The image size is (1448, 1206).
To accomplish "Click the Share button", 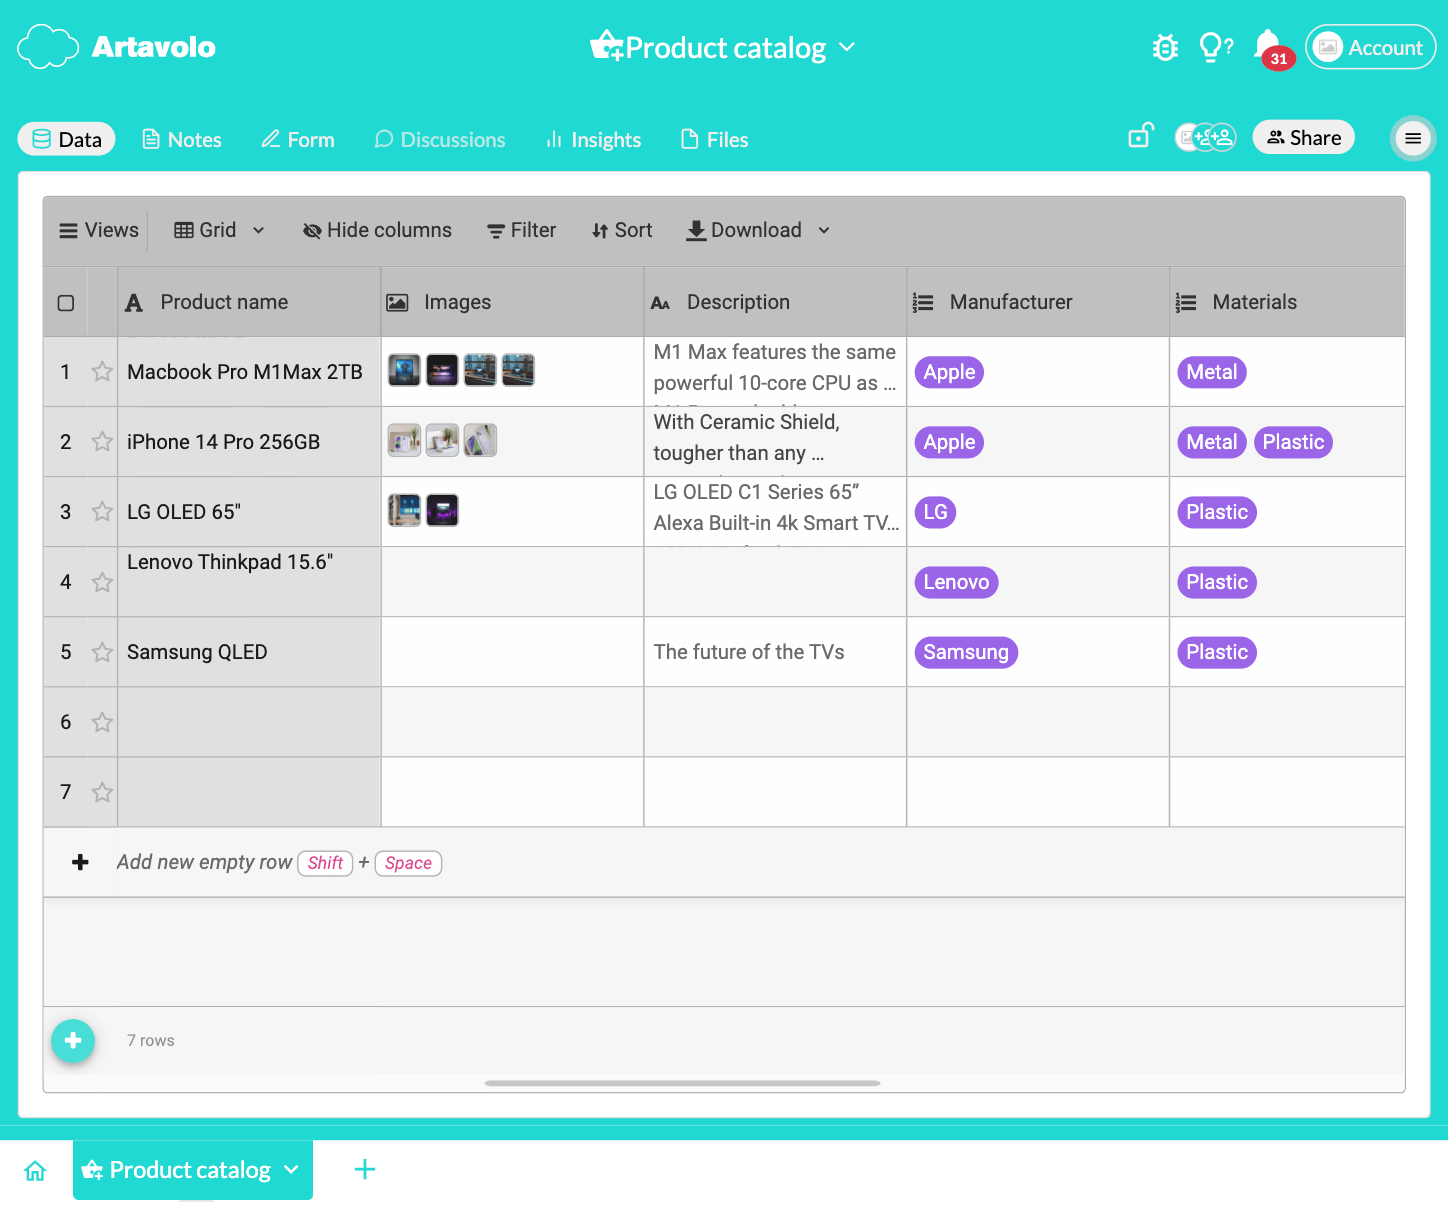I will point(1304,137).
